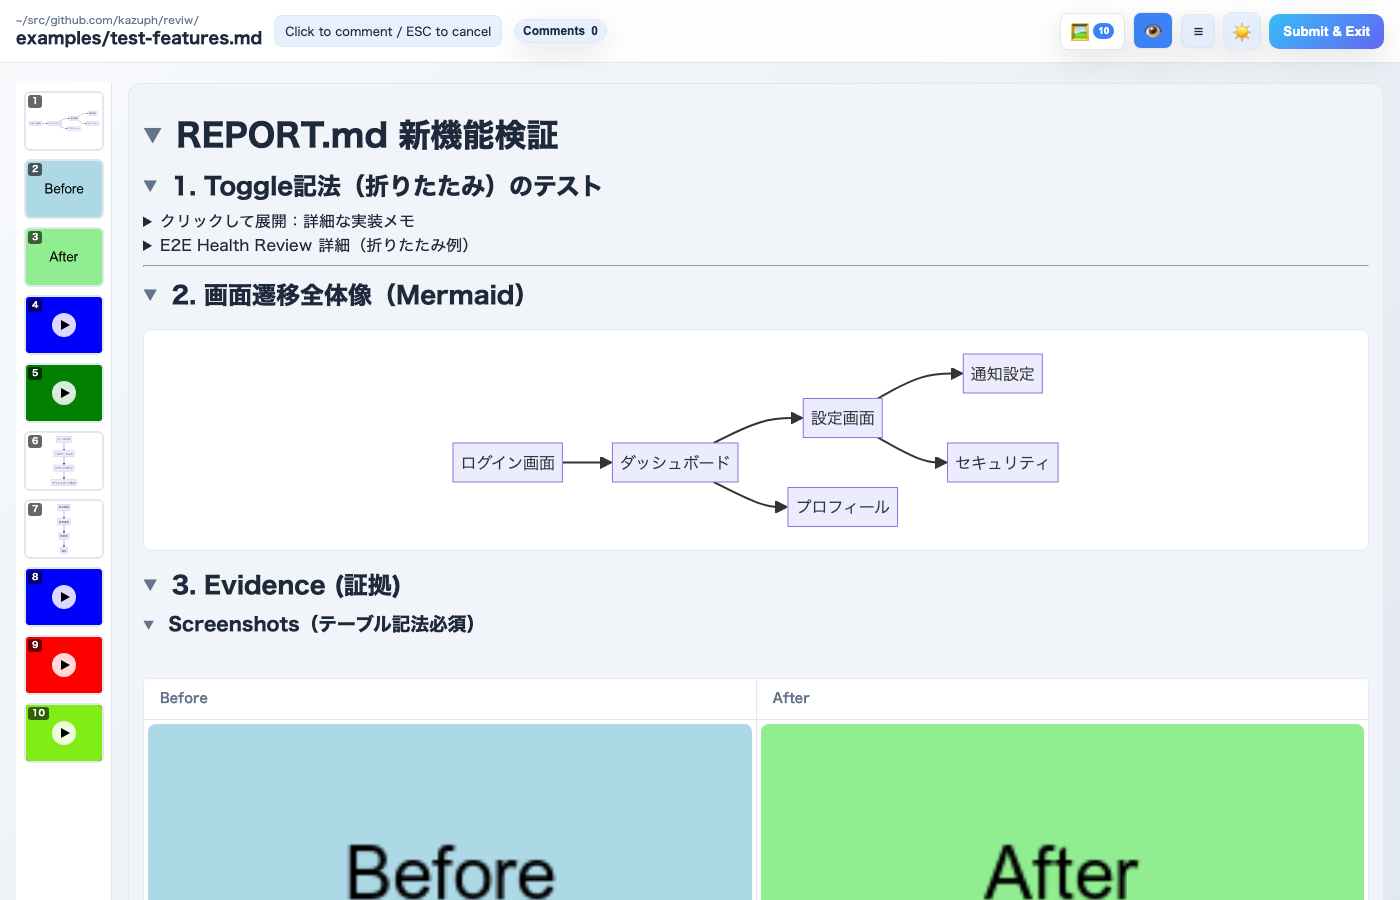
Task: Click the play icon on blue thumbnail 8
Action: tap(63, 597)
